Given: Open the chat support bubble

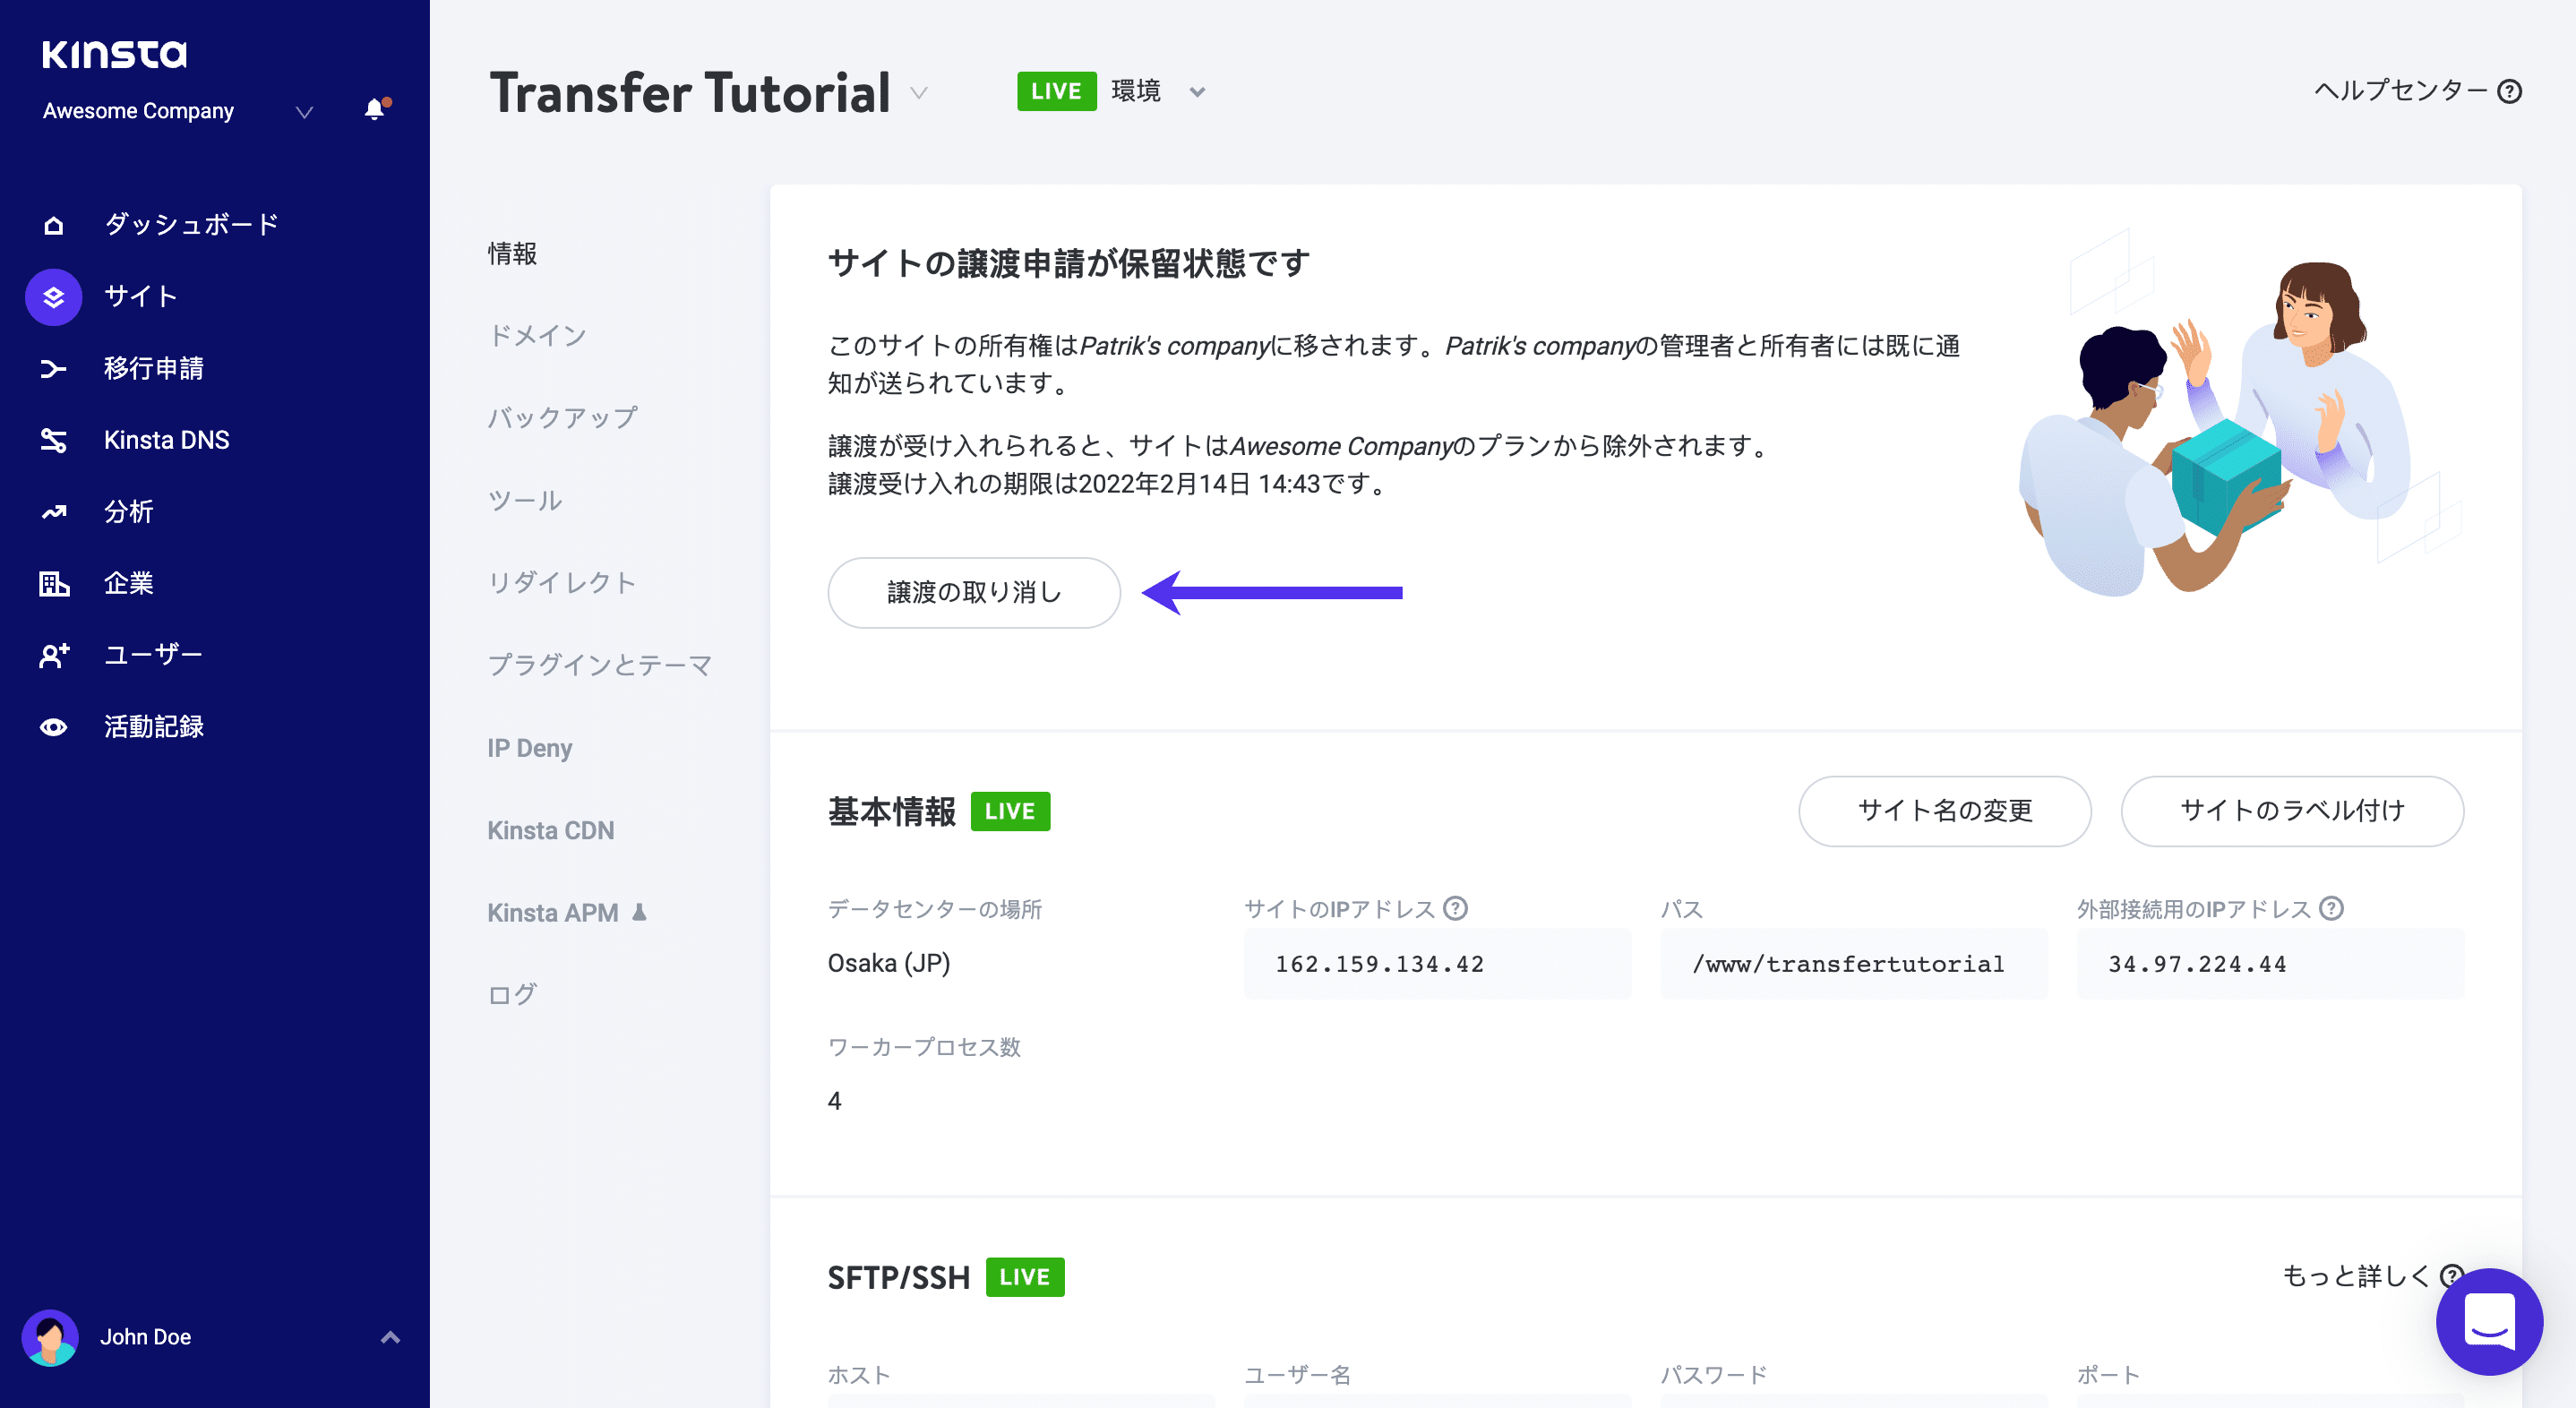Looking at the screenshot, I should point(2489,1321).
